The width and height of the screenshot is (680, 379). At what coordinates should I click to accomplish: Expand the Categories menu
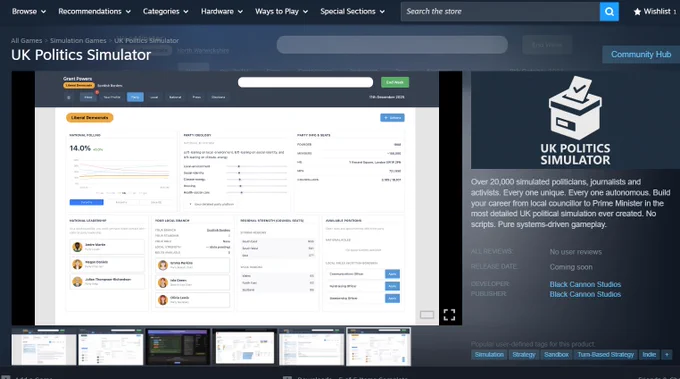[x=166, y=11]
